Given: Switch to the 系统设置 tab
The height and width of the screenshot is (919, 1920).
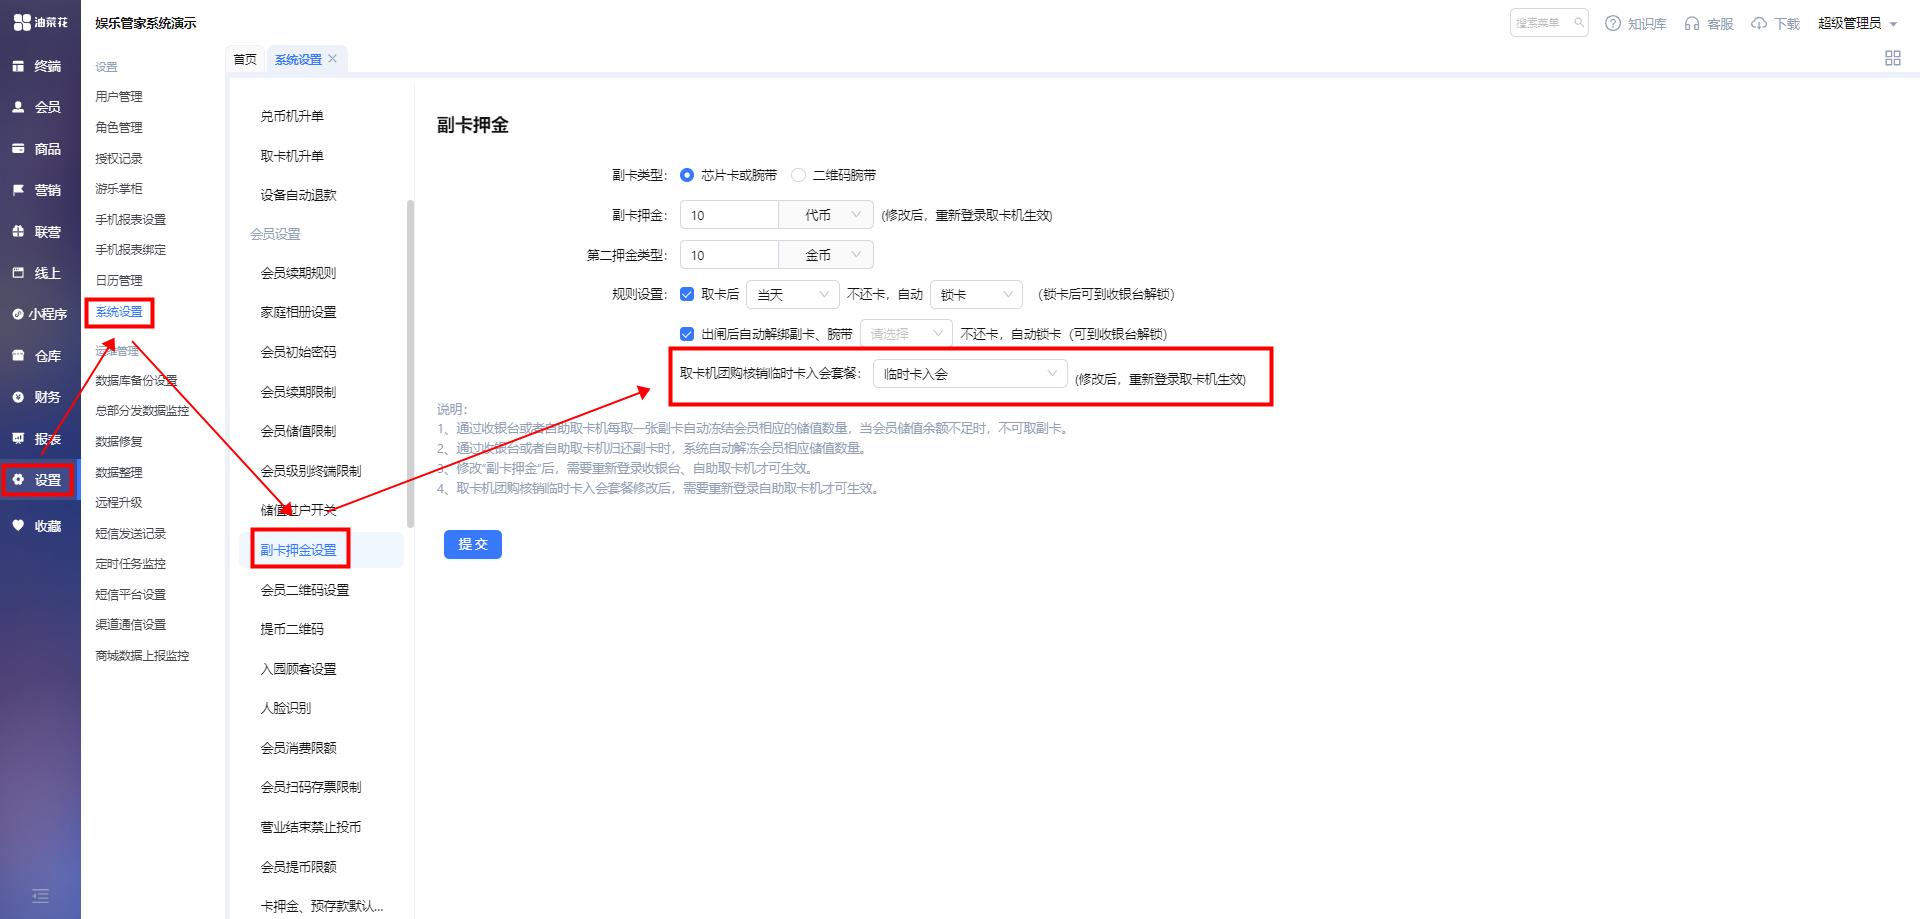Looking at the screenshot, I should point(298,59).
